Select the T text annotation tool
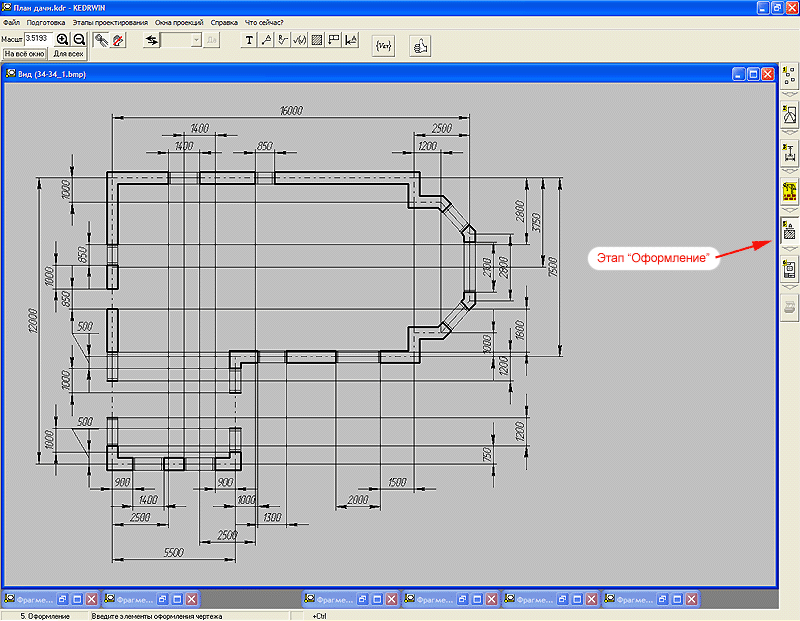The width and height of the screenshot is (800, 621). tap(249, 40)
